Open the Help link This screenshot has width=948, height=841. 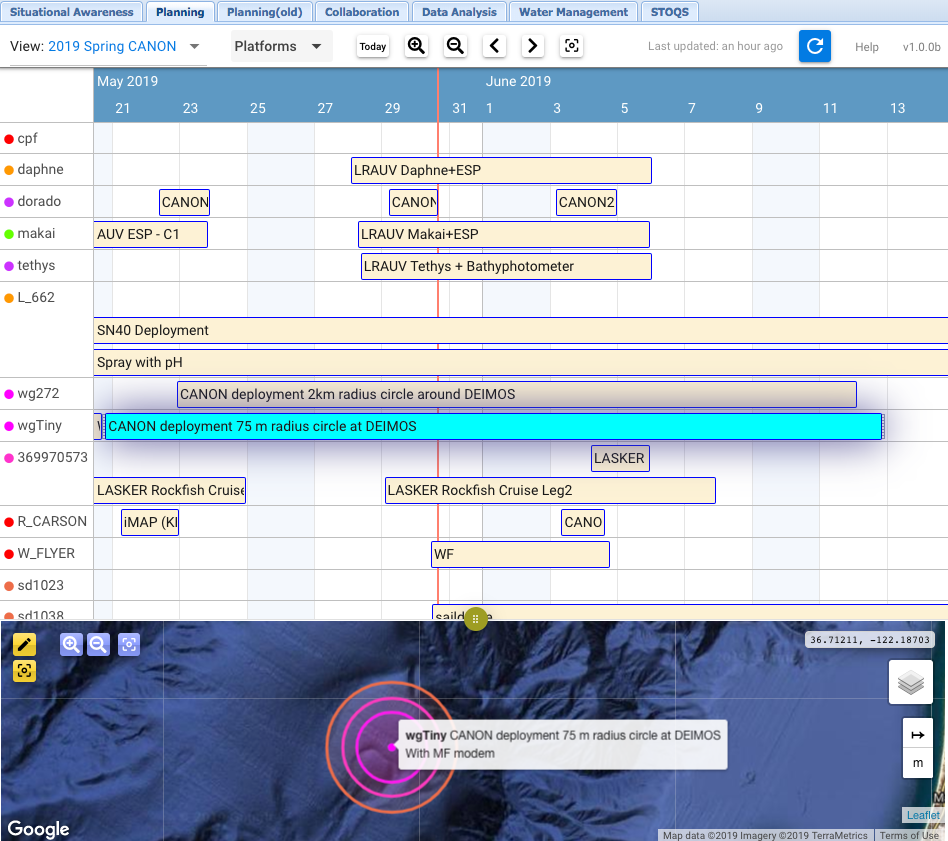(867, 47)
